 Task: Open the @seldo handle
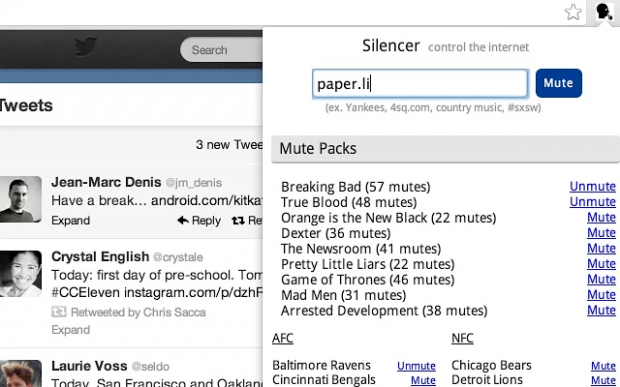[x=150, y=367]
